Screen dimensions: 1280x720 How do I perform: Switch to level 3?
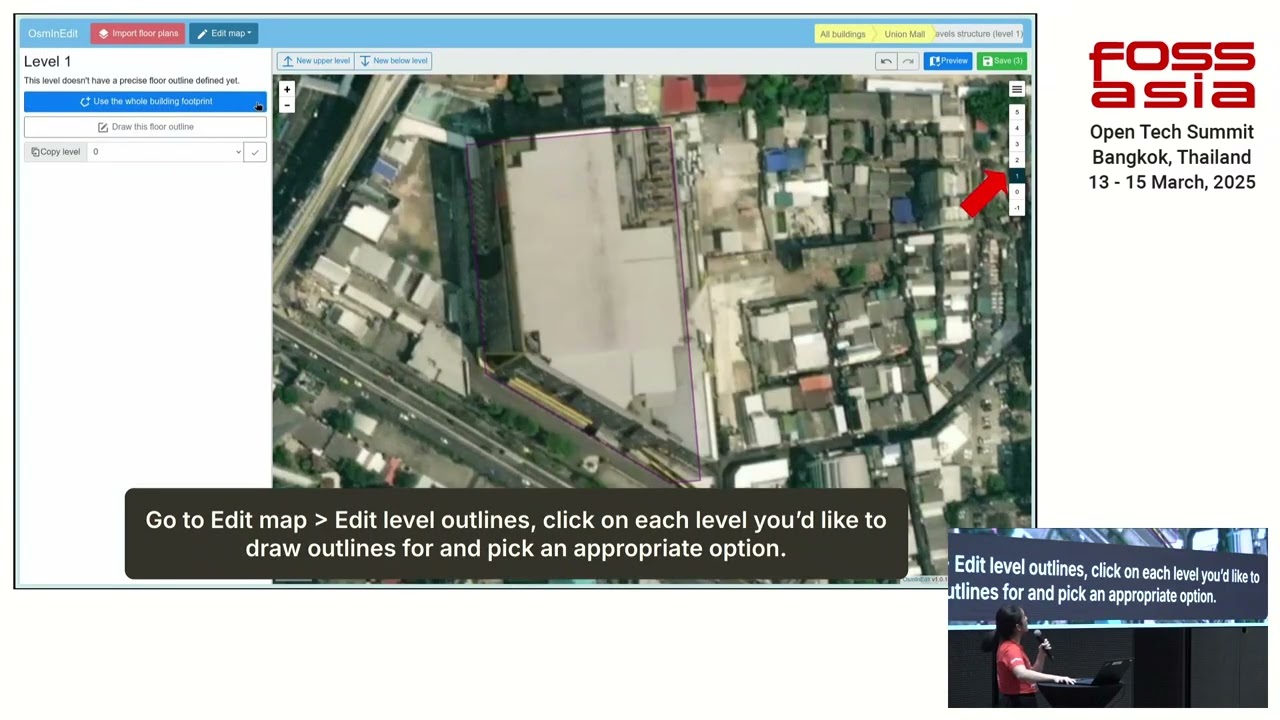[1017, 144]
